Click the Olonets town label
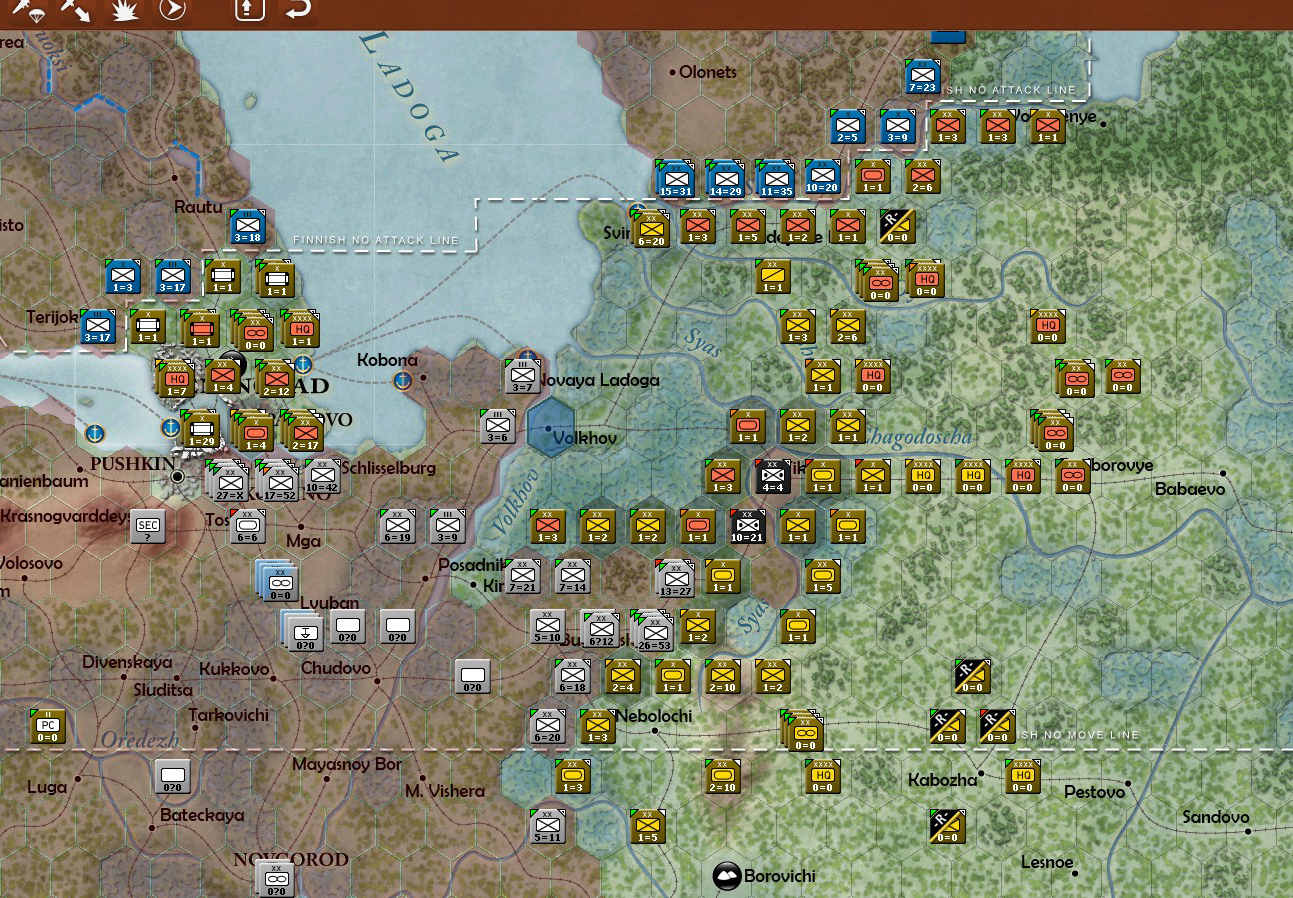The height and width of the screenshot is (898, 1293). [708, 72]
